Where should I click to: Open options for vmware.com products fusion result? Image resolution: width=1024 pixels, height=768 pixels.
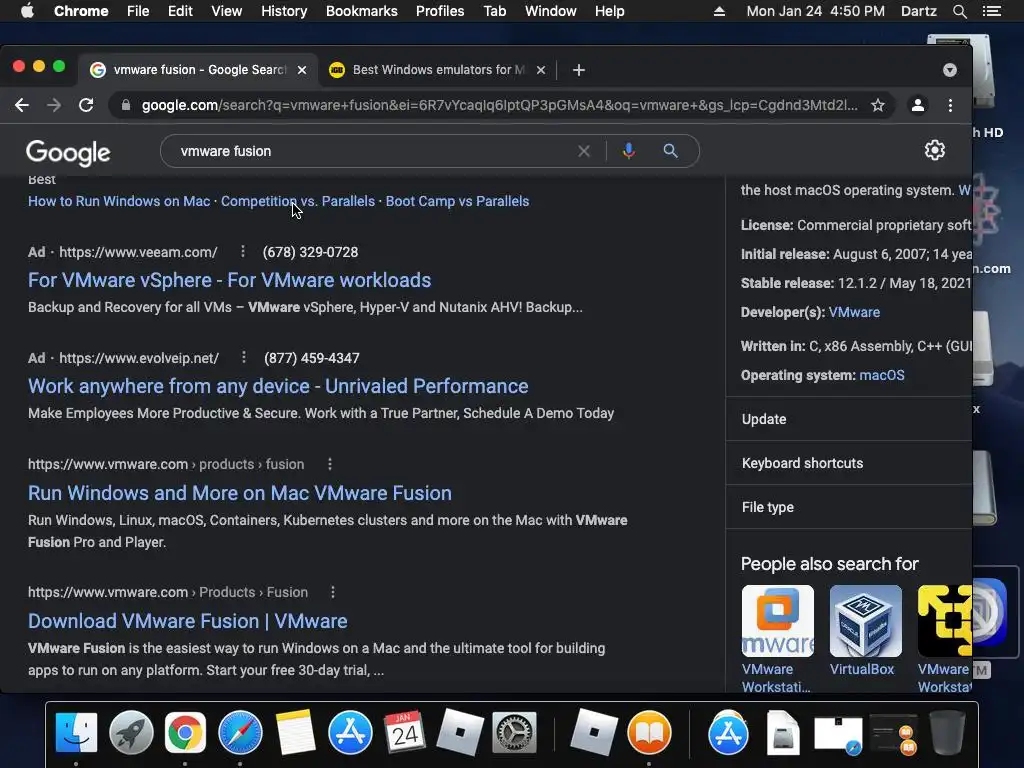pyautogui.click(x=330, y=464)
